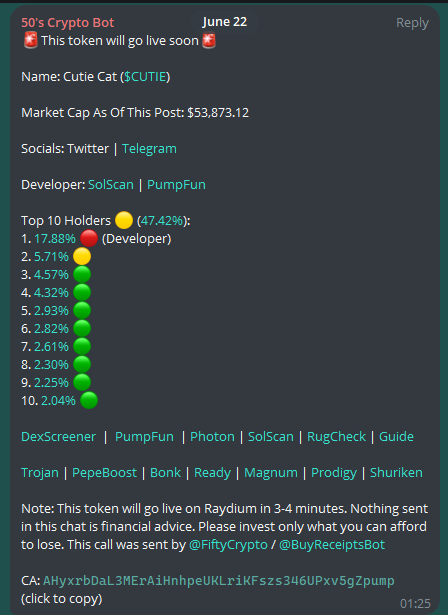Click the green circle beside 2.93%
Screen dimensions: 448x615
82,311
